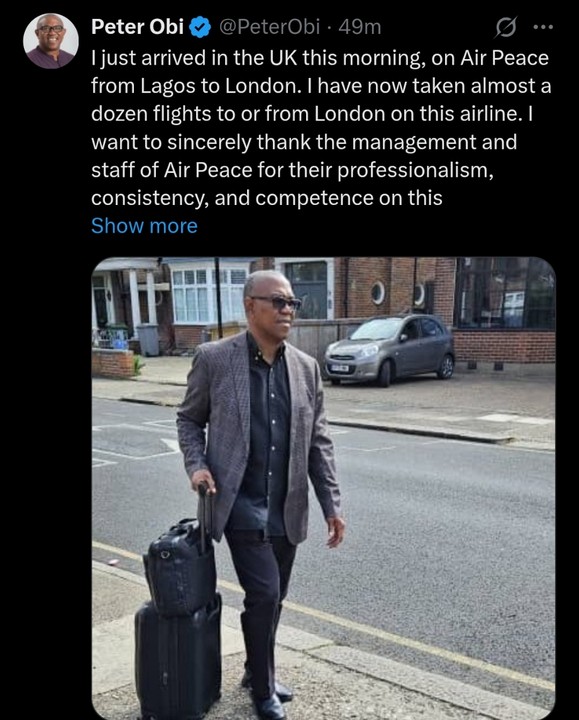
Task: Open the 49m timestamp link
Action: click(360, 27)
